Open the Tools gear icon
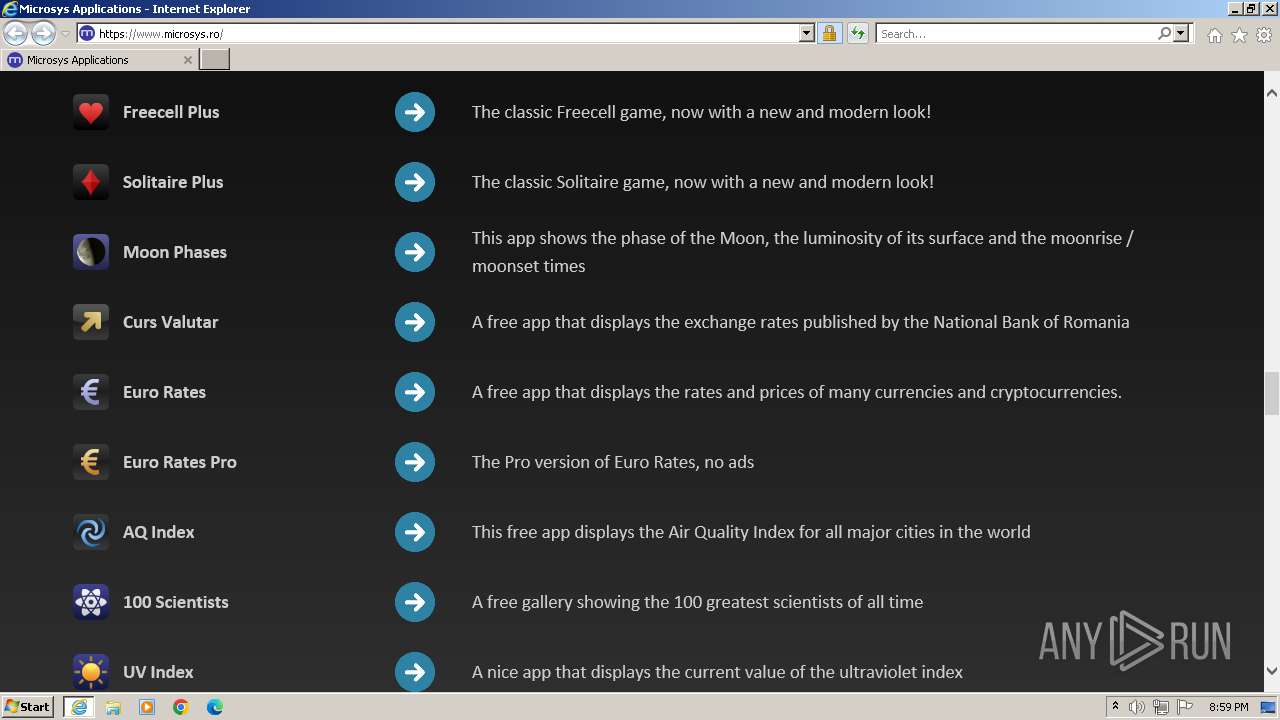Image resolution: width=1280 pixels, height=720 pixels. click(1264, 35)
